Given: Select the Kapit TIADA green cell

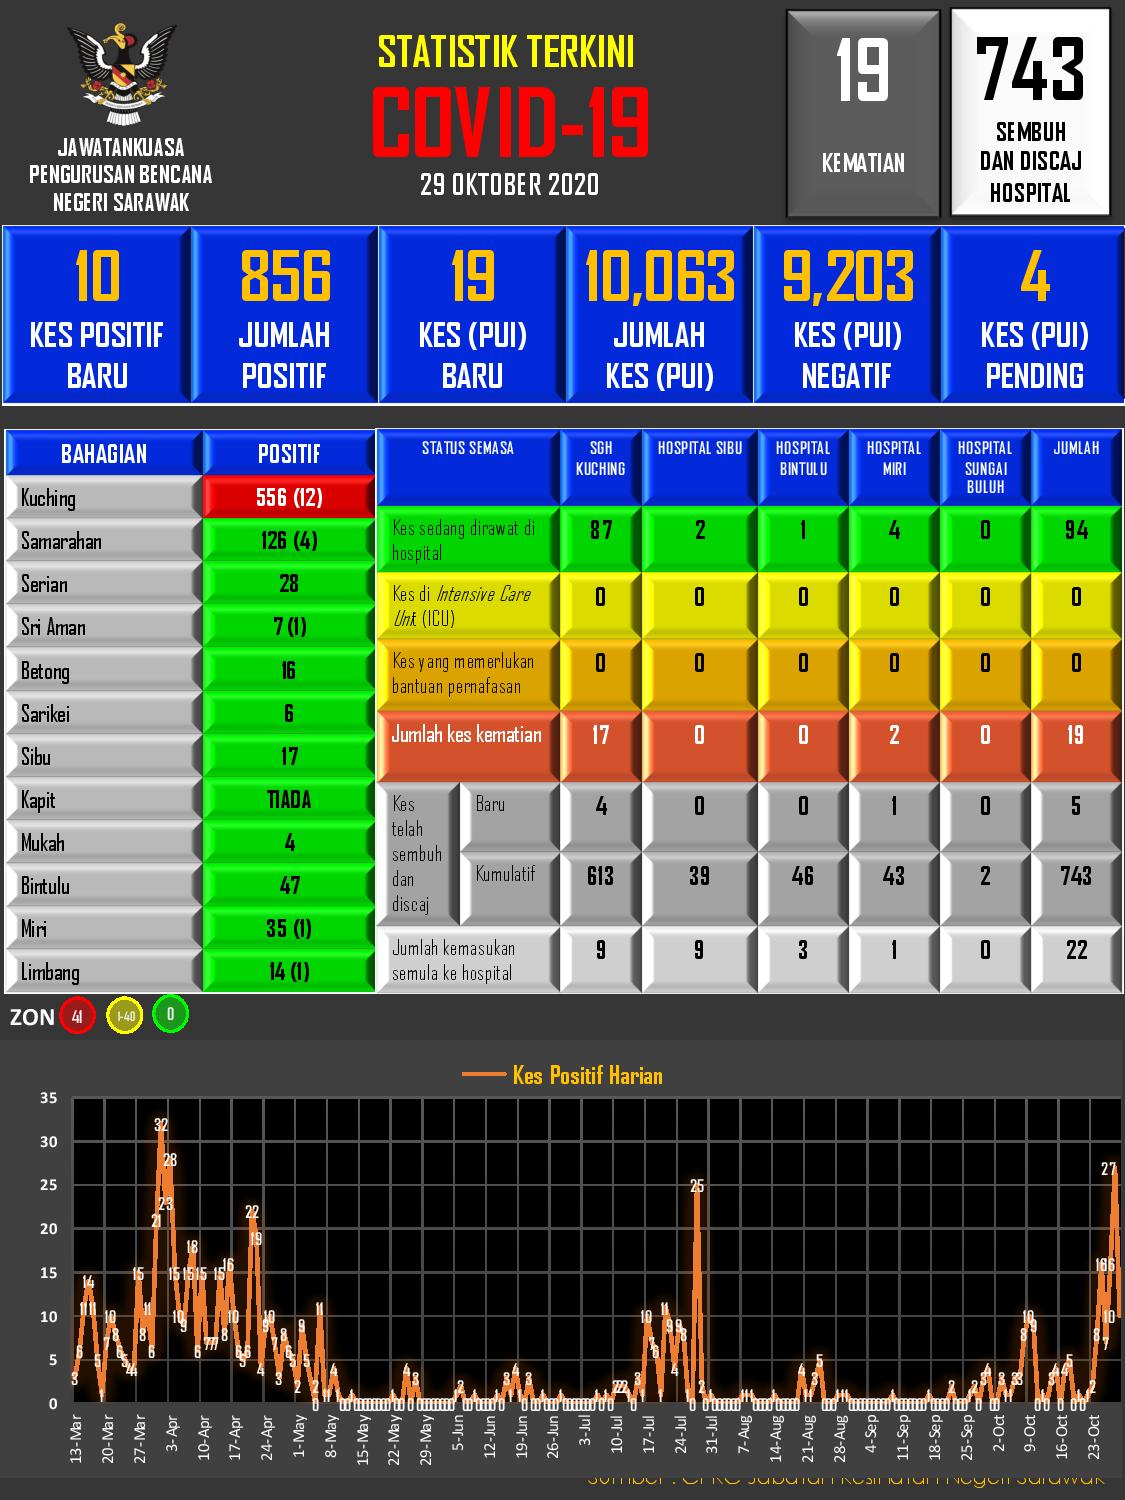Looking at the screenshot, I should [289, 800].
